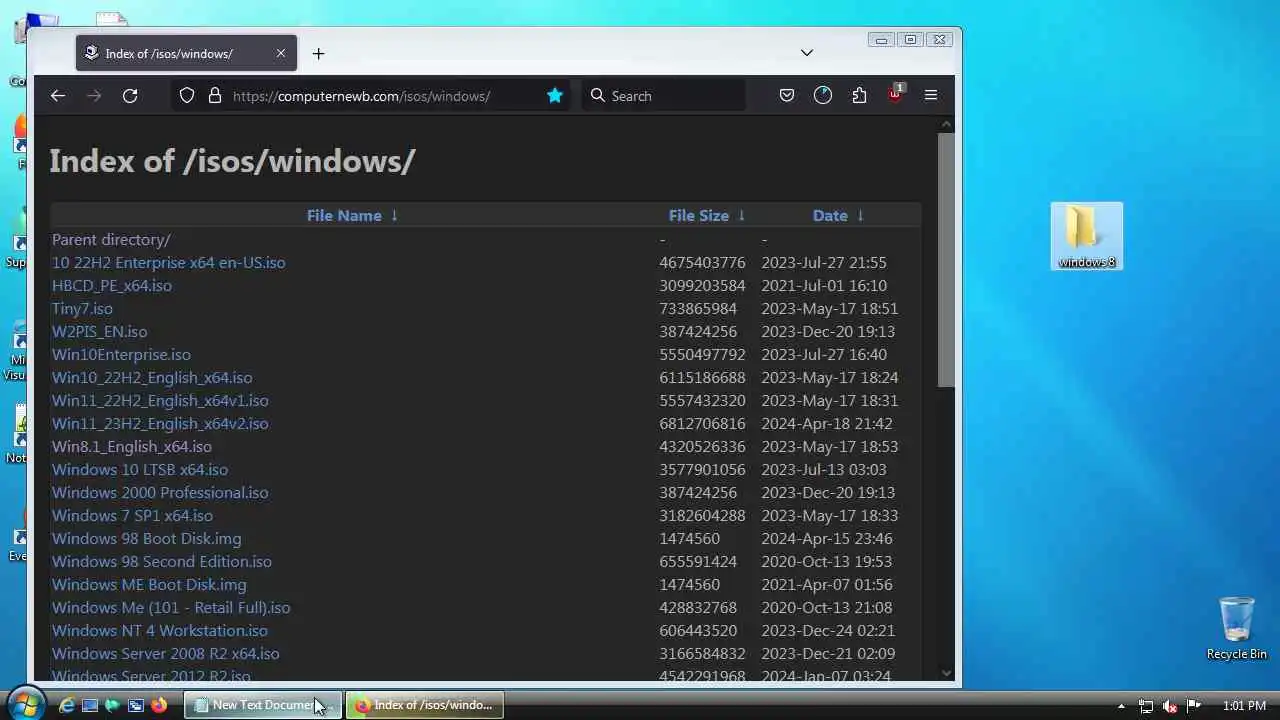
Task: Select Win10_22H2_English_x64.iso
Action: coord(152,378)
